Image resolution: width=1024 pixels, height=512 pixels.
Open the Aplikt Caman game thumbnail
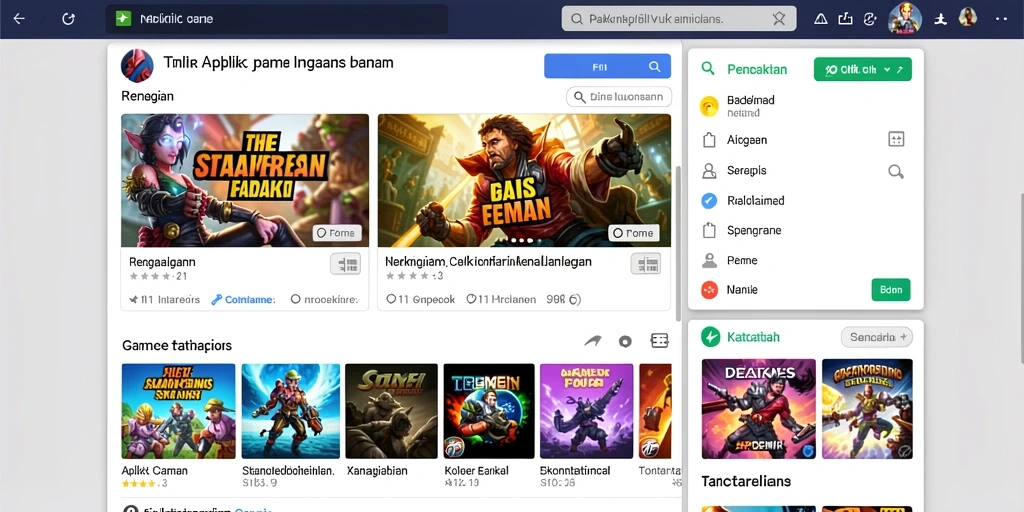178,411
